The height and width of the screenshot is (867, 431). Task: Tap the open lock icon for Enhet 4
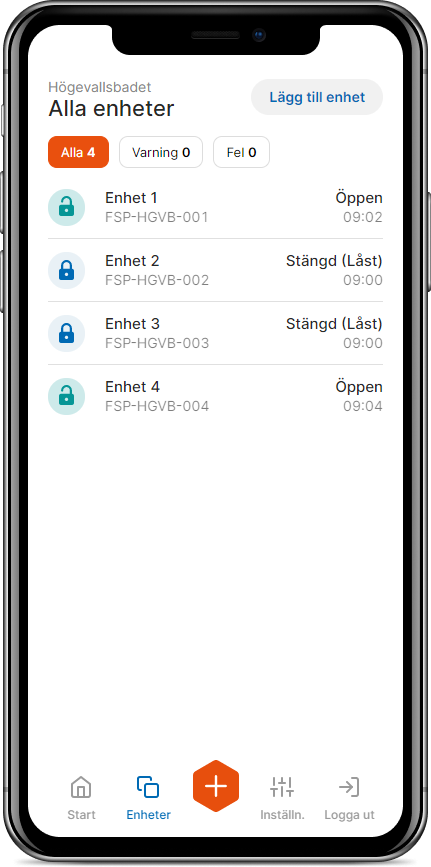[x=66, y=396]
